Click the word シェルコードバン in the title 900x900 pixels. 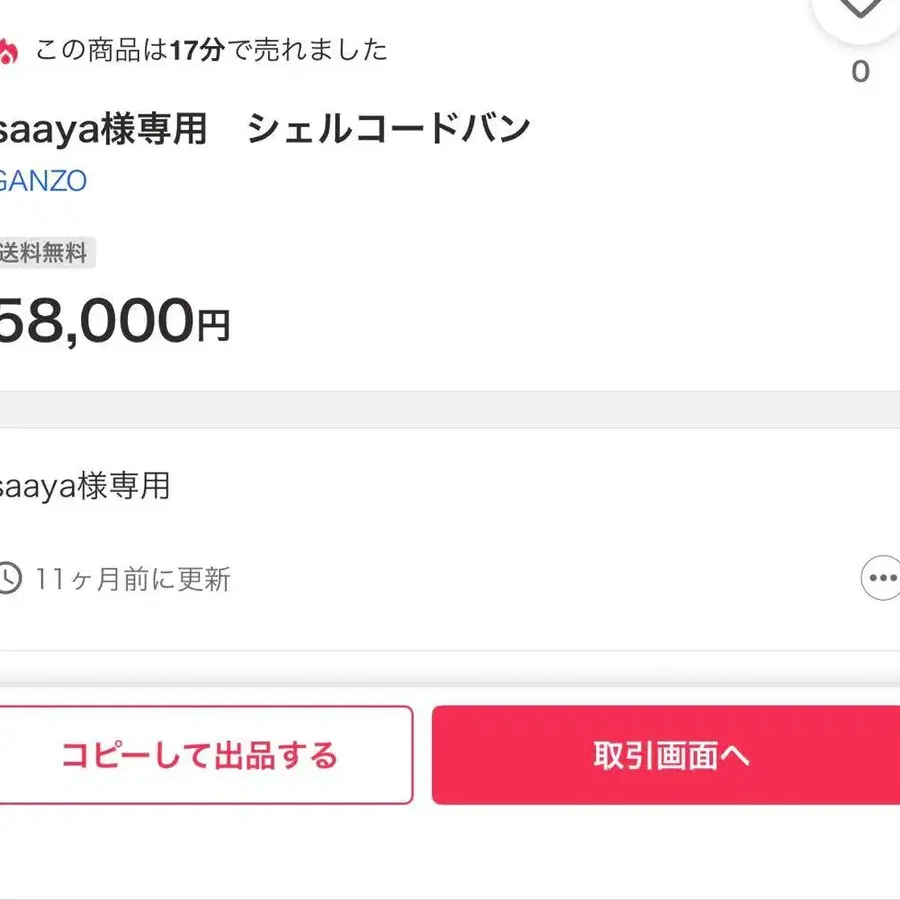pos(388,129)
